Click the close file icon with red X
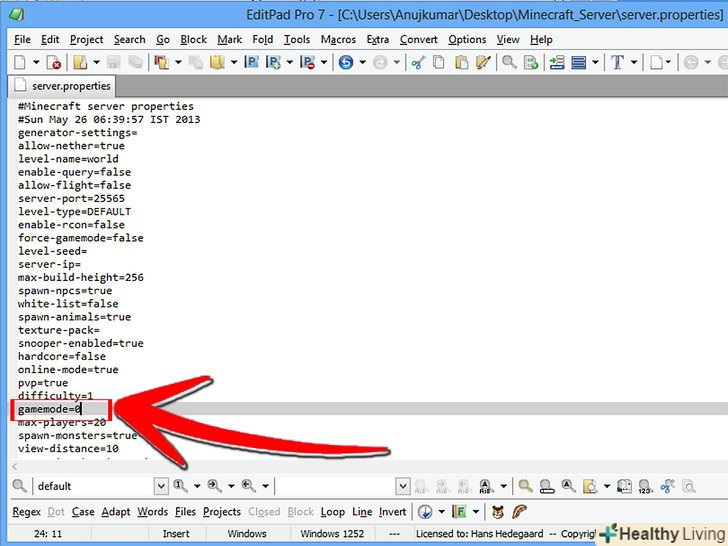 [x=54, y=62]
